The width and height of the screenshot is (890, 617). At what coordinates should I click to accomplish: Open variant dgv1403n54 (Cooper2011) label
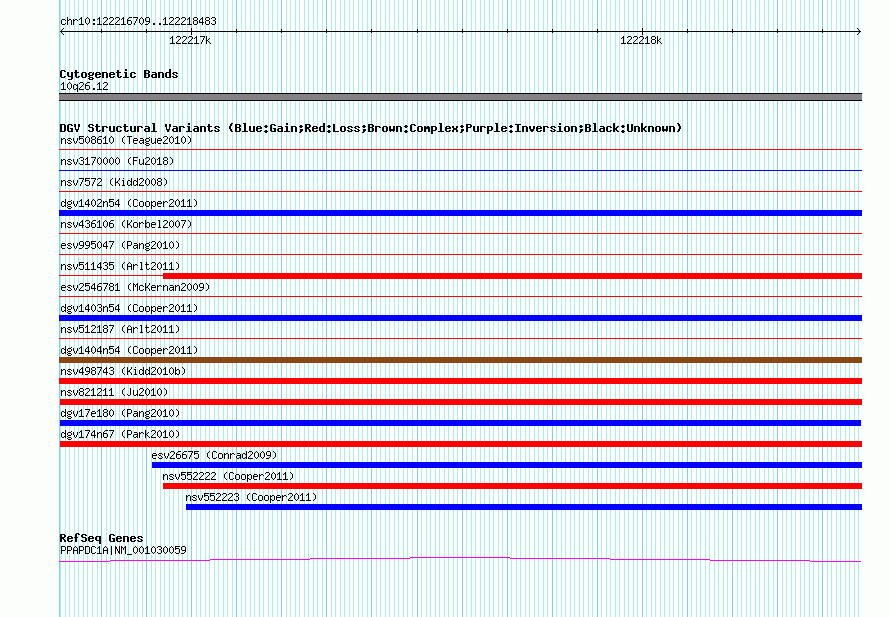129,308
